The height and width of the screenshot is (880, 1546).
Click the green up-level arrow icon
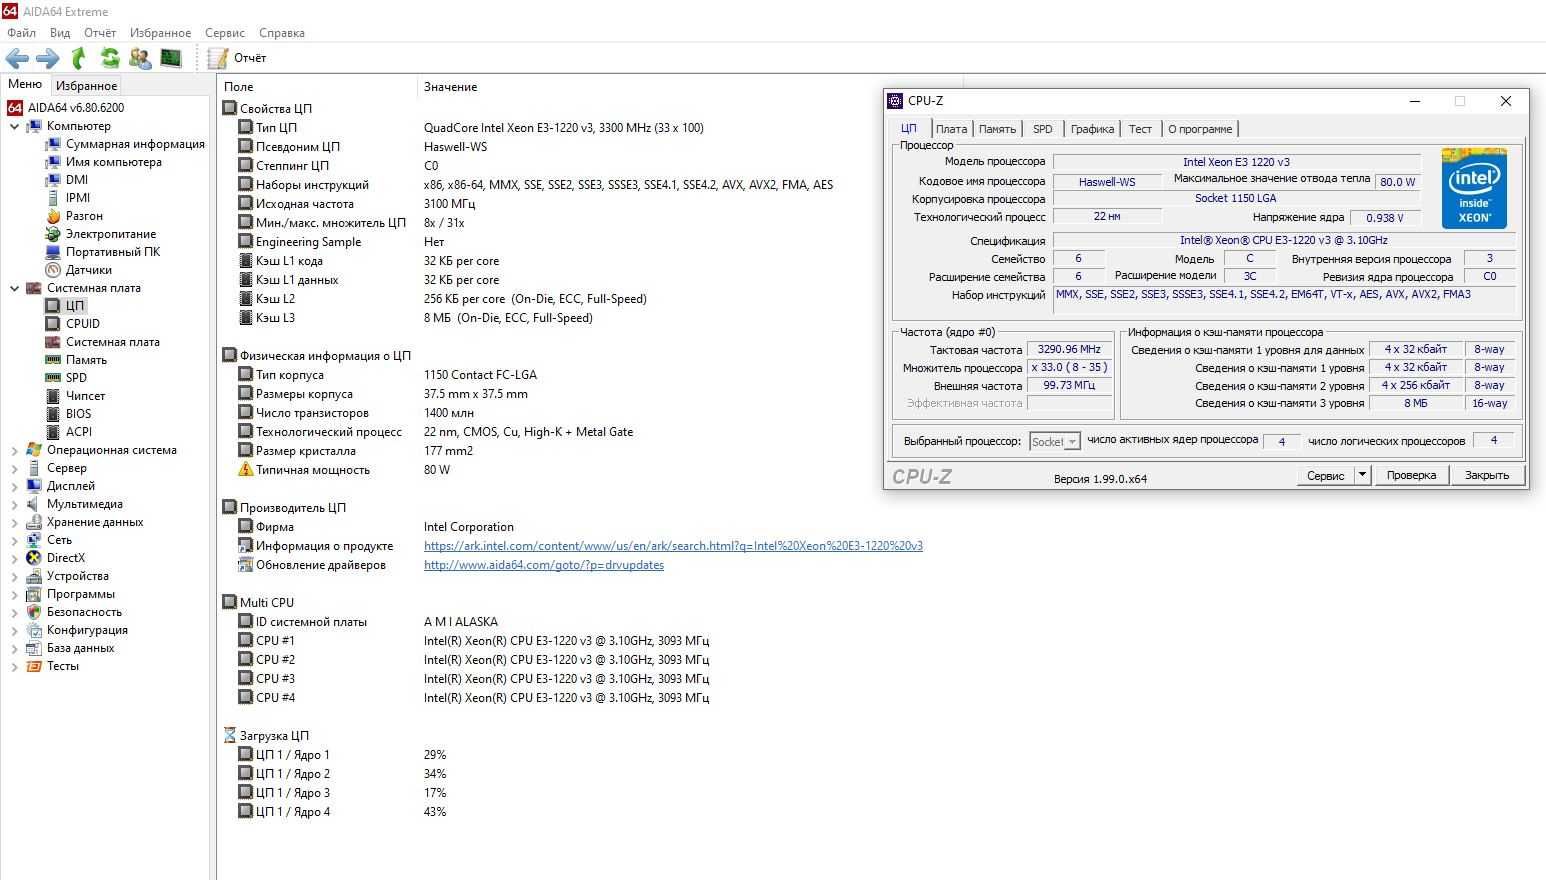pyautogui.click(x=79, y=58)
